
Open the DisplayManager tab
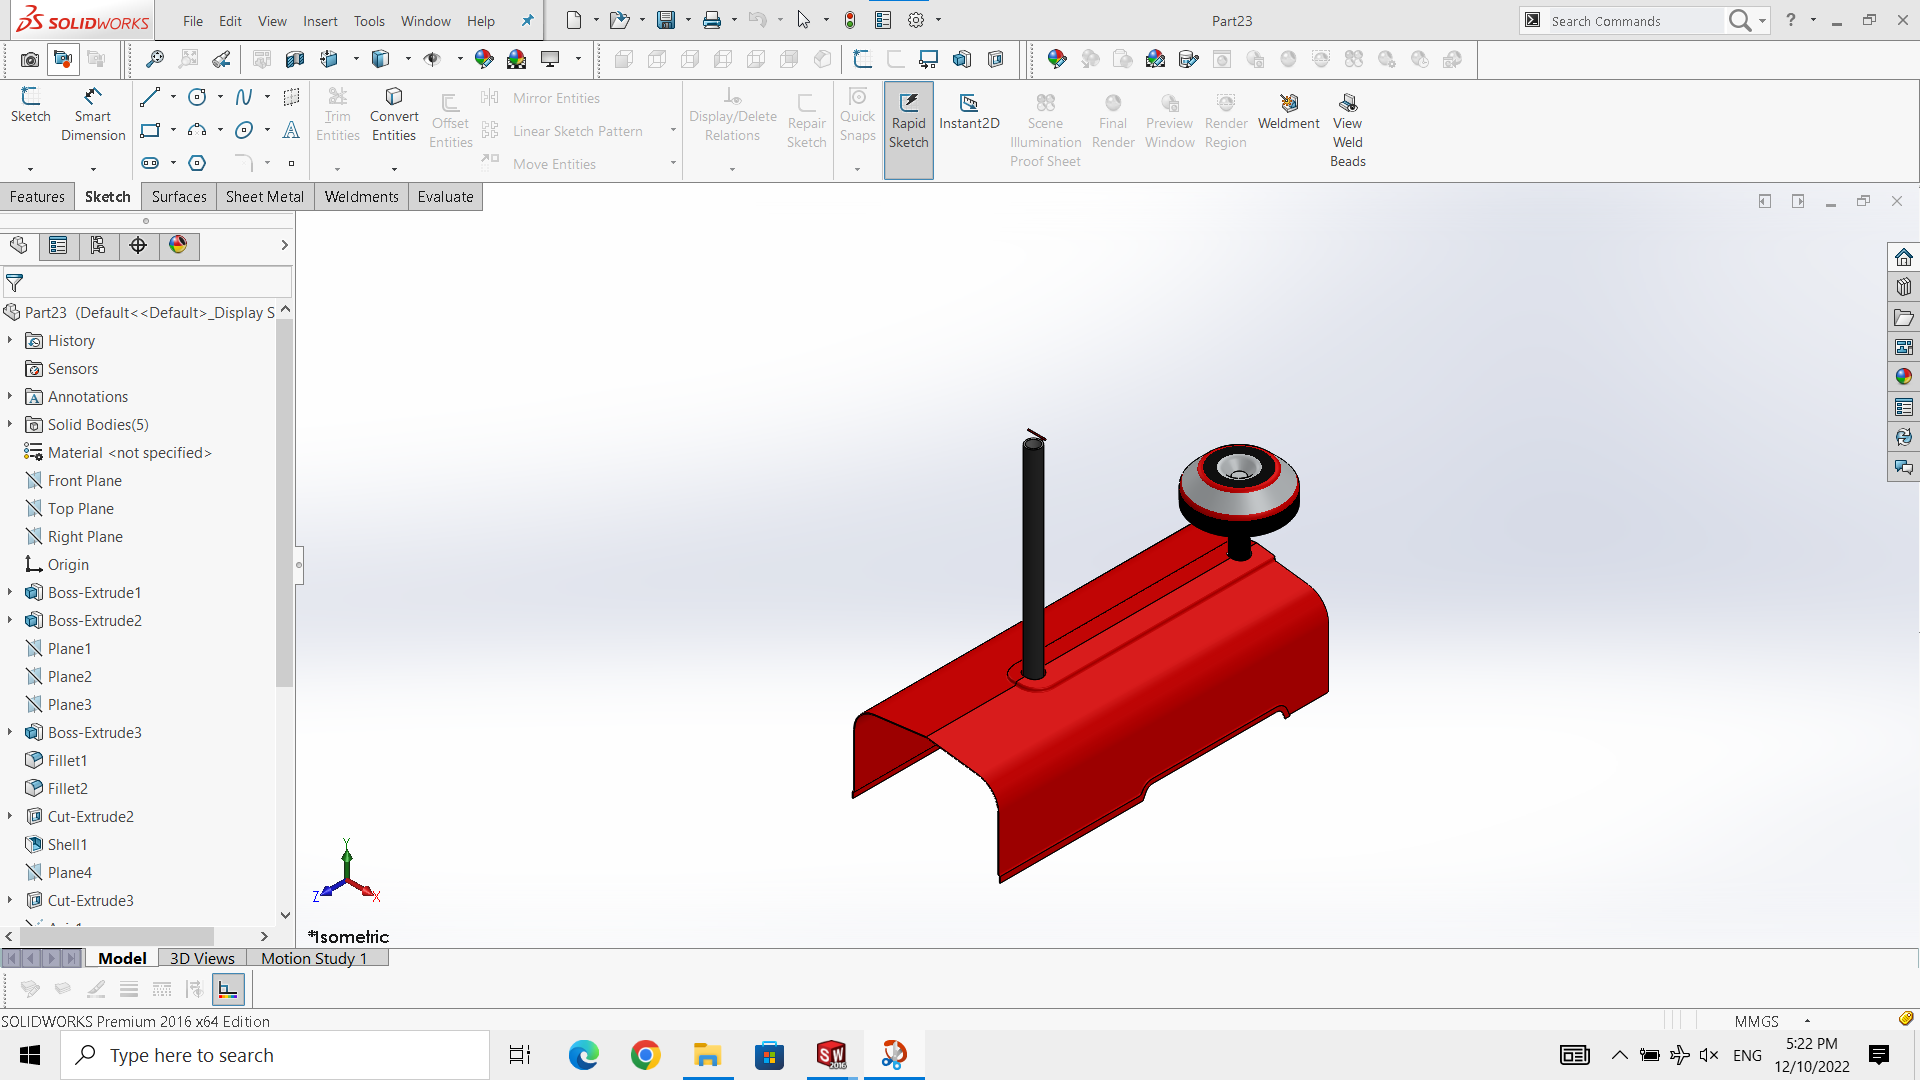coord(178,246)
